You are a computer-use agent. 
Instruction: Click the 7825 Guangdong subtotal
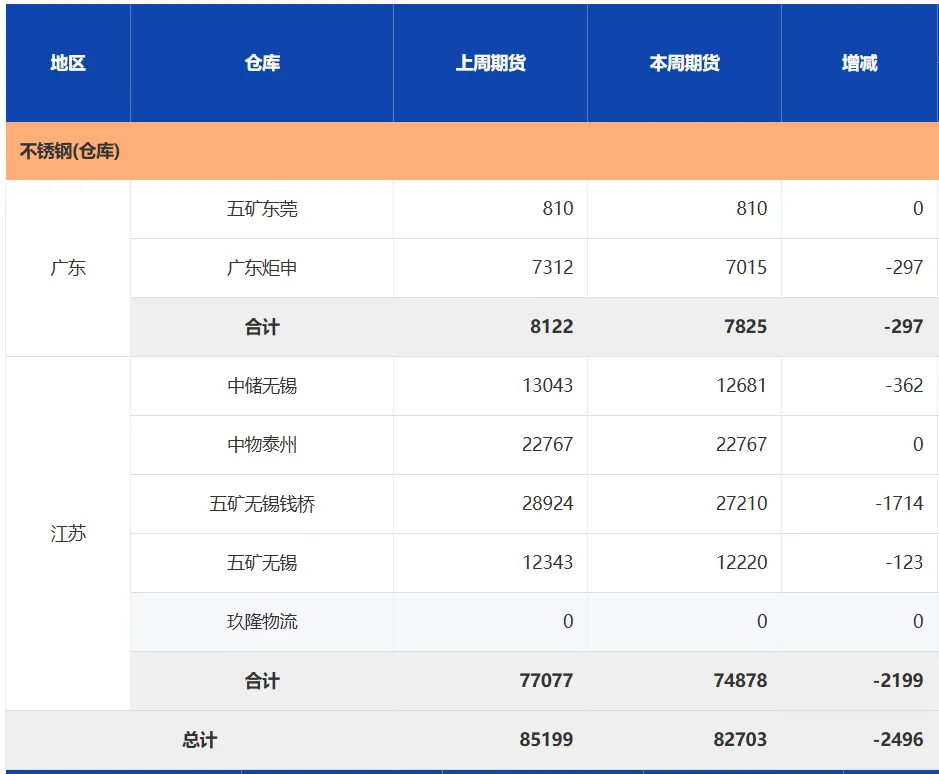click(746, 326)
